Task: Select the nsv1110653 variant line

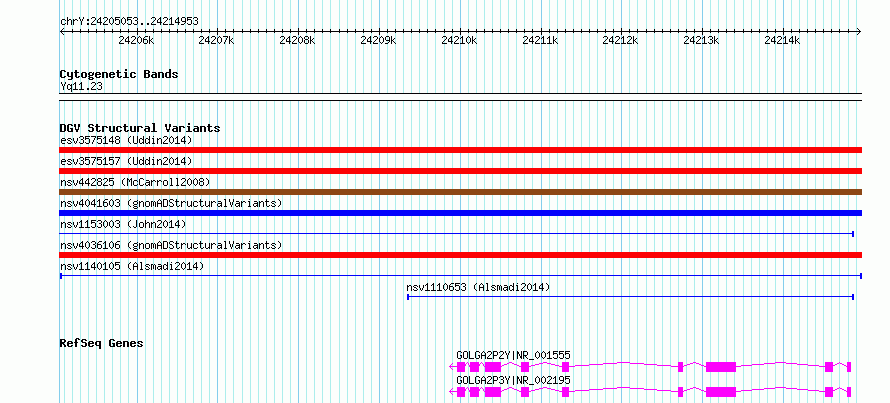Action: [x=631, y=297]
